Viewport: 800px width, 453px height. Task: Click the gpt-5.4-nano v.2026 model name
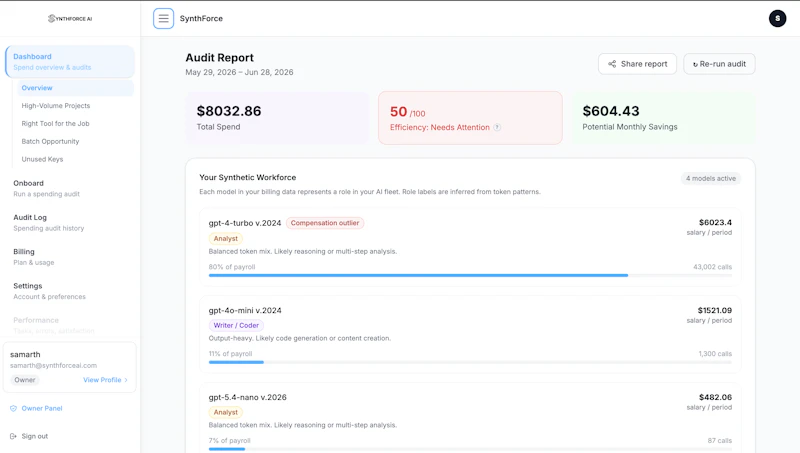(x=247, y=397)
